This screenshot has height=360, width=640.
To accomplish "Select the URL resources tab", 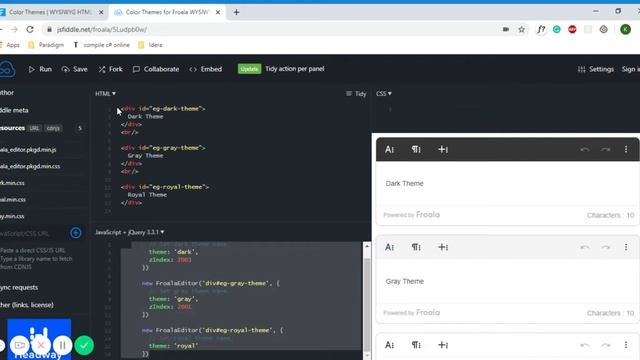I will [x=34, y=128].
